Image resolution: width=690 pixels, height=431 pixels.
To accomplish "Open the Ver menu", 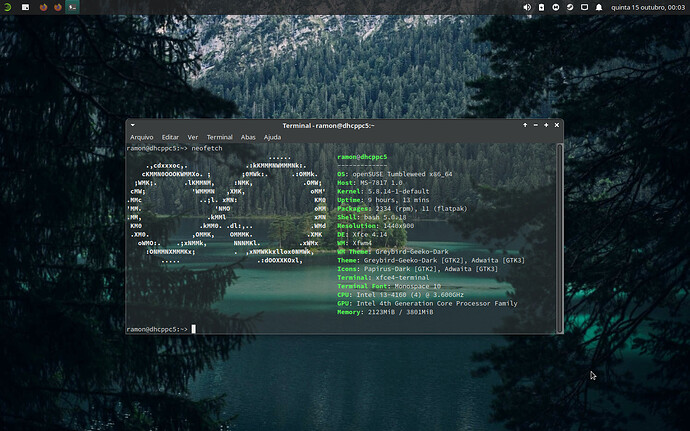I will click(193, 137).
